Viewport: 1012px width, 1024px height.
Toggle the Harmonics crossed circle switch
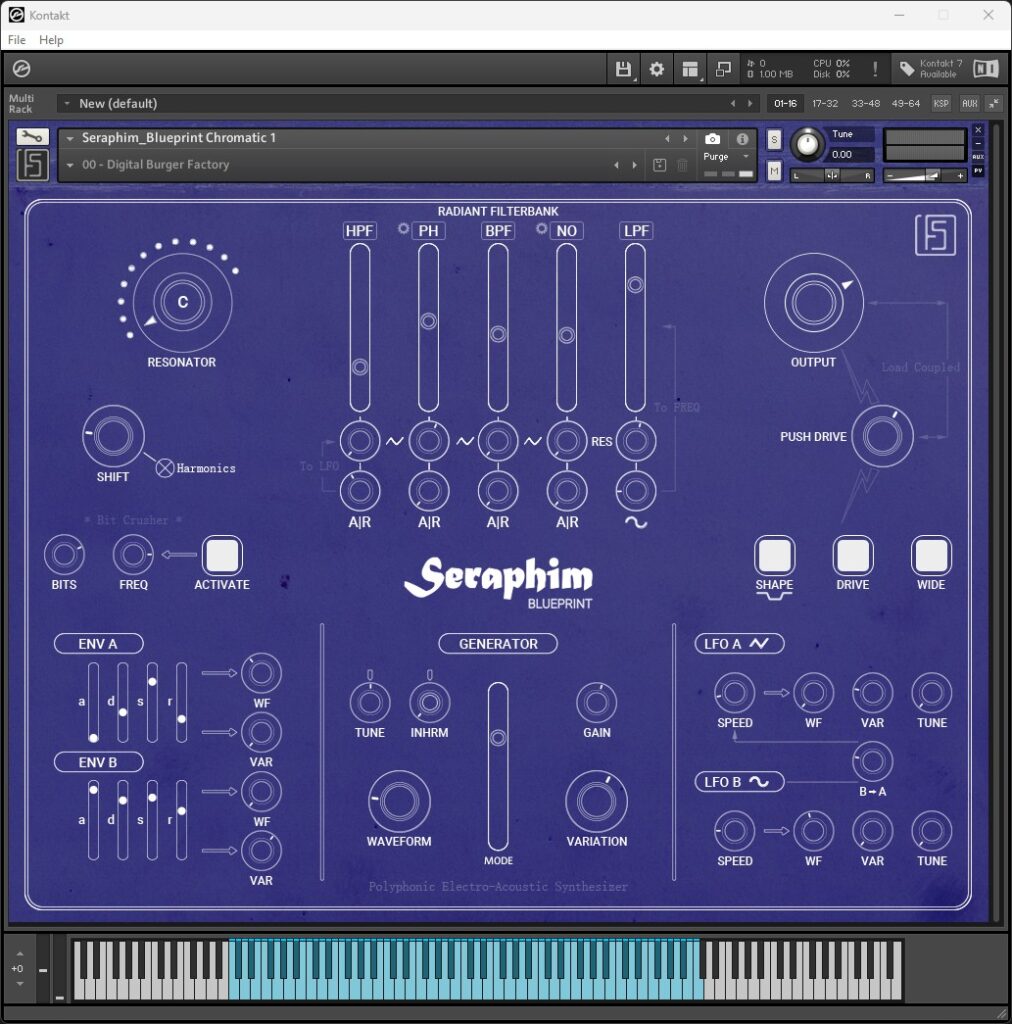(165, 467)
